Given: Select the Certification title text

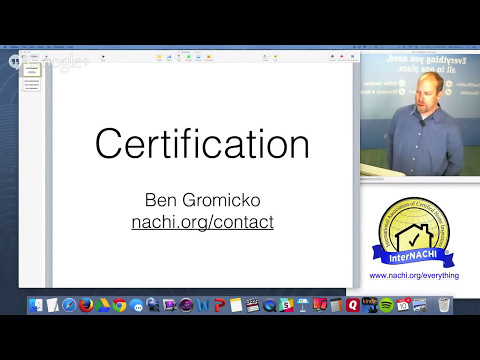Looking at the screenshot, I should 202,143.
